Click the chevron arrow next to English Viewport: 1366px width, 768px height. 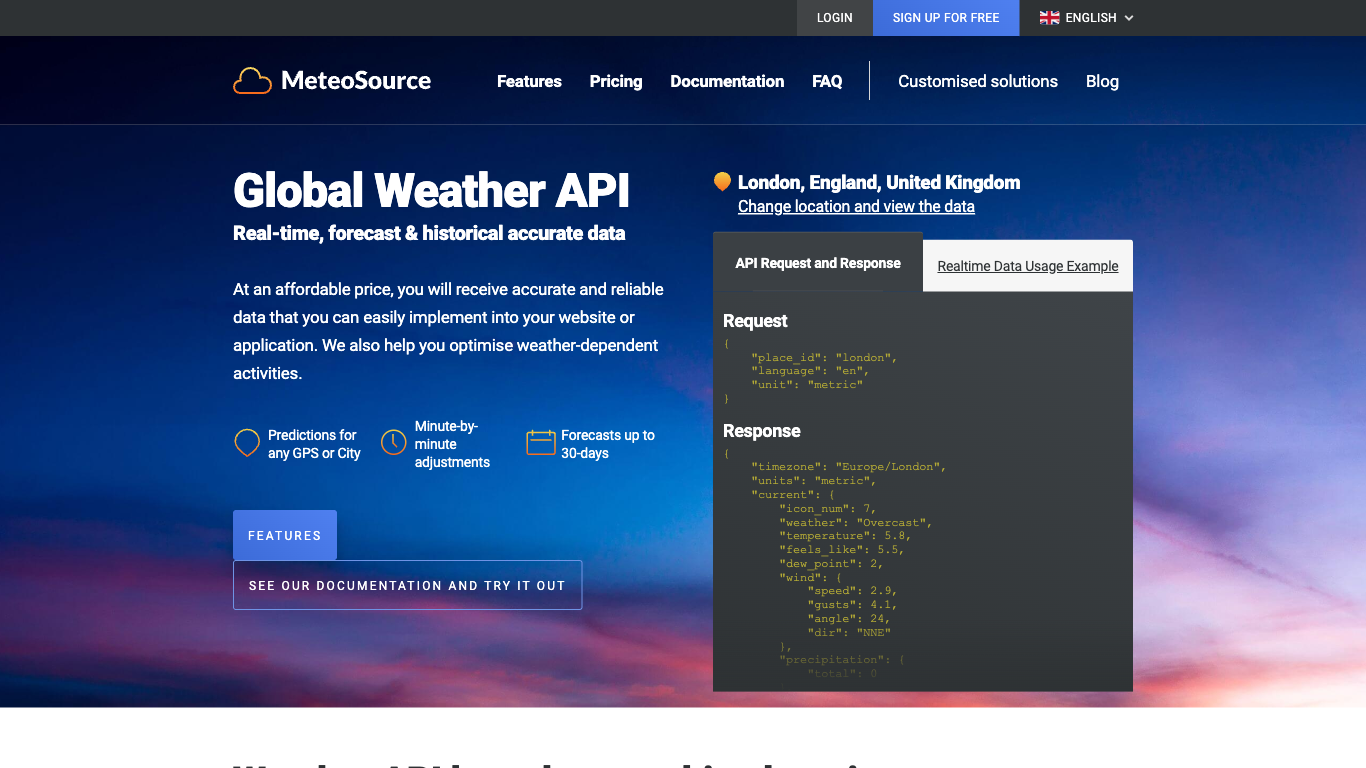coord(1129,18)
